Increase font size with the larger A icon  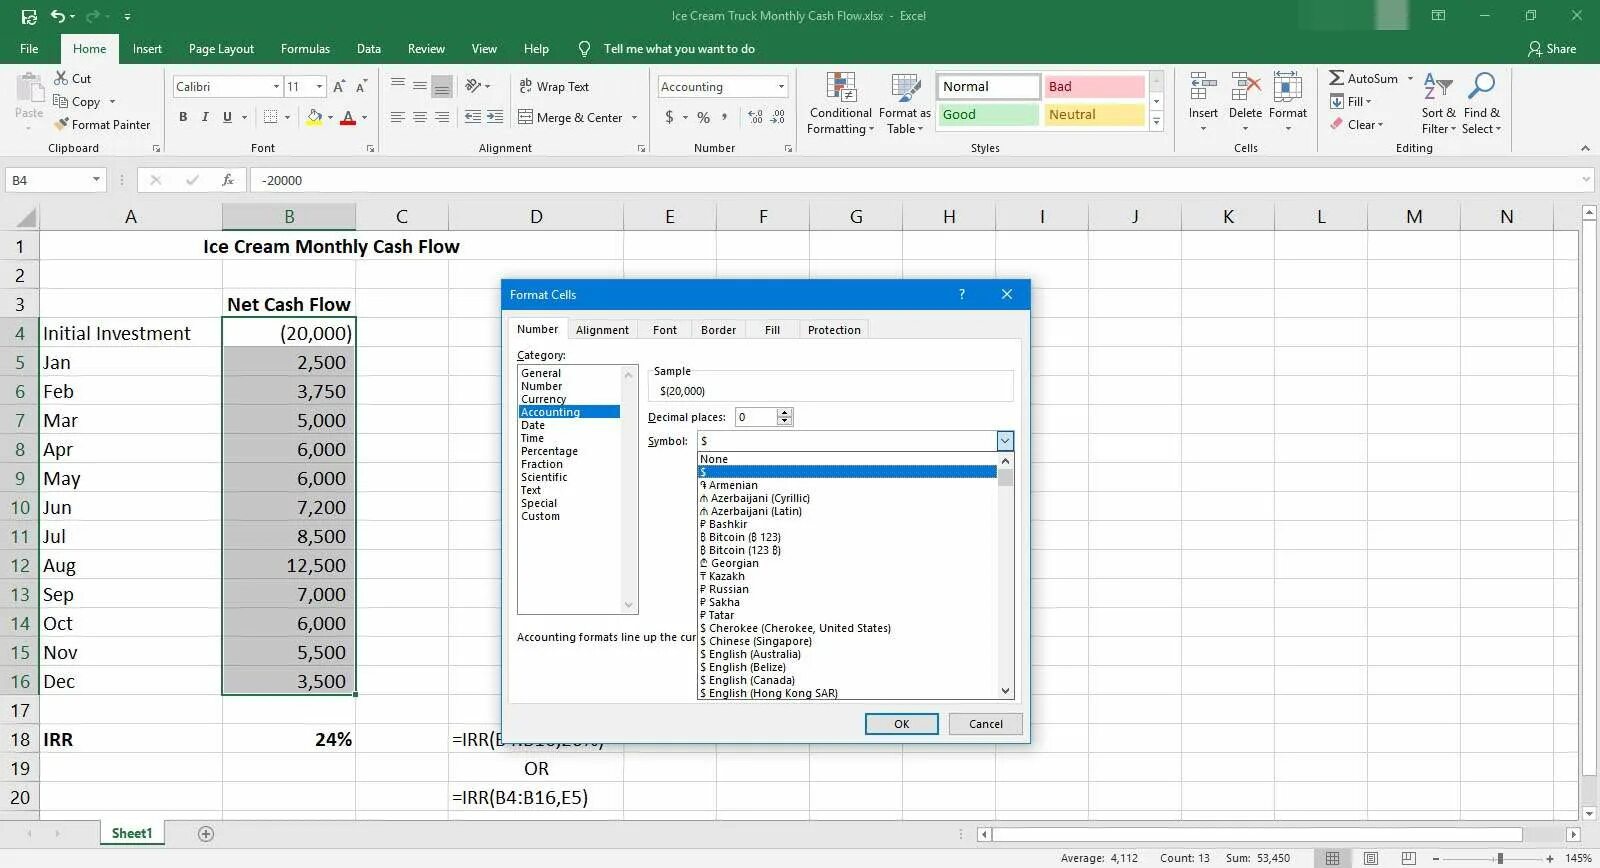339,87
